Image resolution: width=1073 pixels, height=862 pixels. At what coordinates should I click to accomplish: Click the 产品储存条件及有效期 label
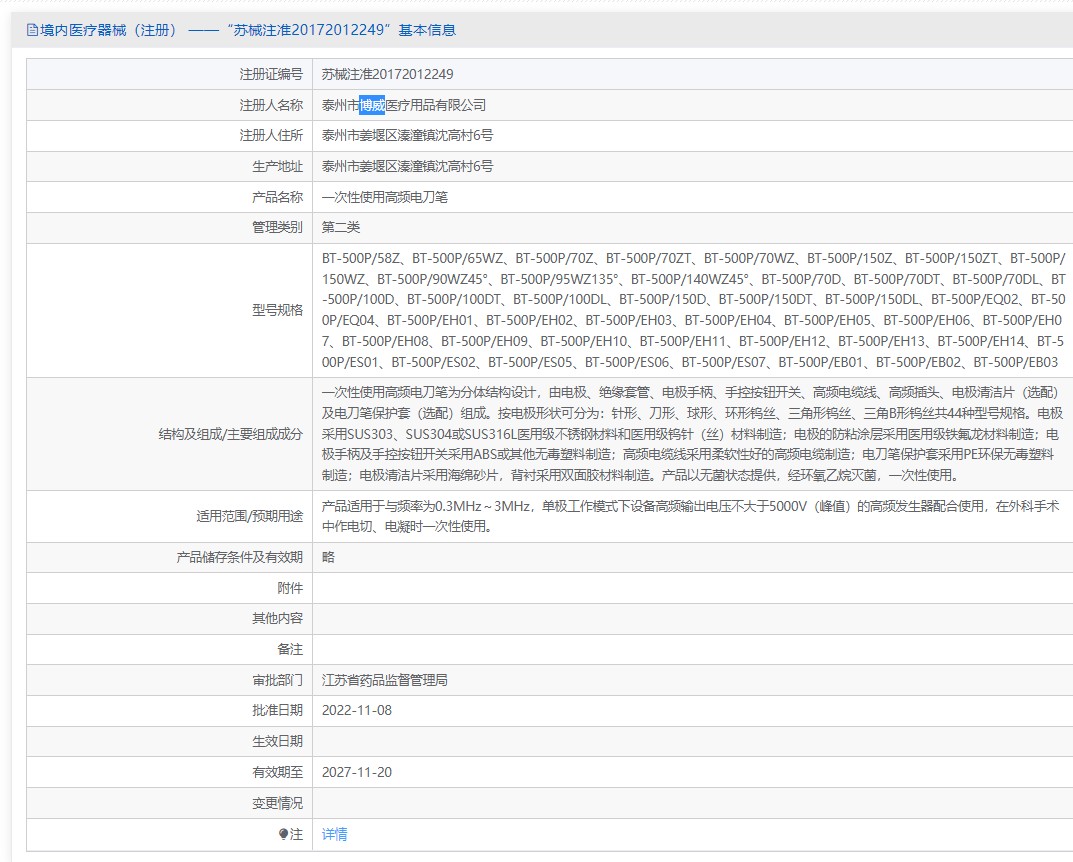point(240,557)
